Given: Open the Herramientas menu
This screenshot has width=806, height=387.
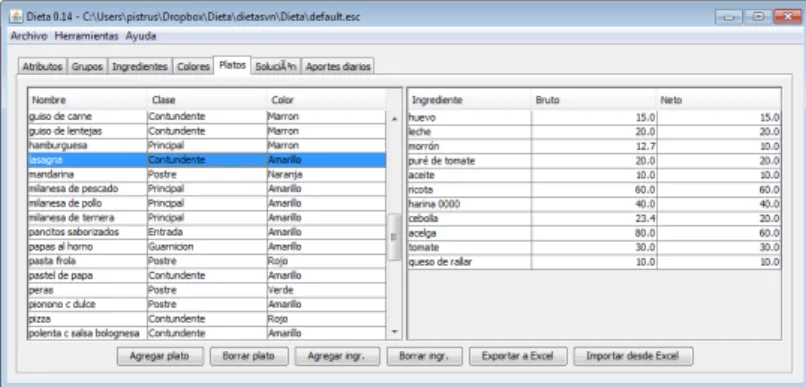Looking at the screenshot, I should [86, 36].
